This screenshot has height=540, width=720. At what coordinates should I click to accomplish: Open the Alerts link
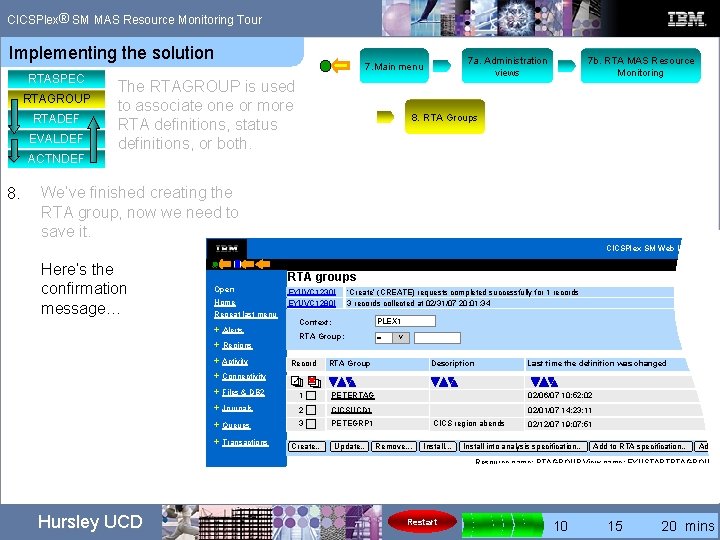click(x=233, y=330)
